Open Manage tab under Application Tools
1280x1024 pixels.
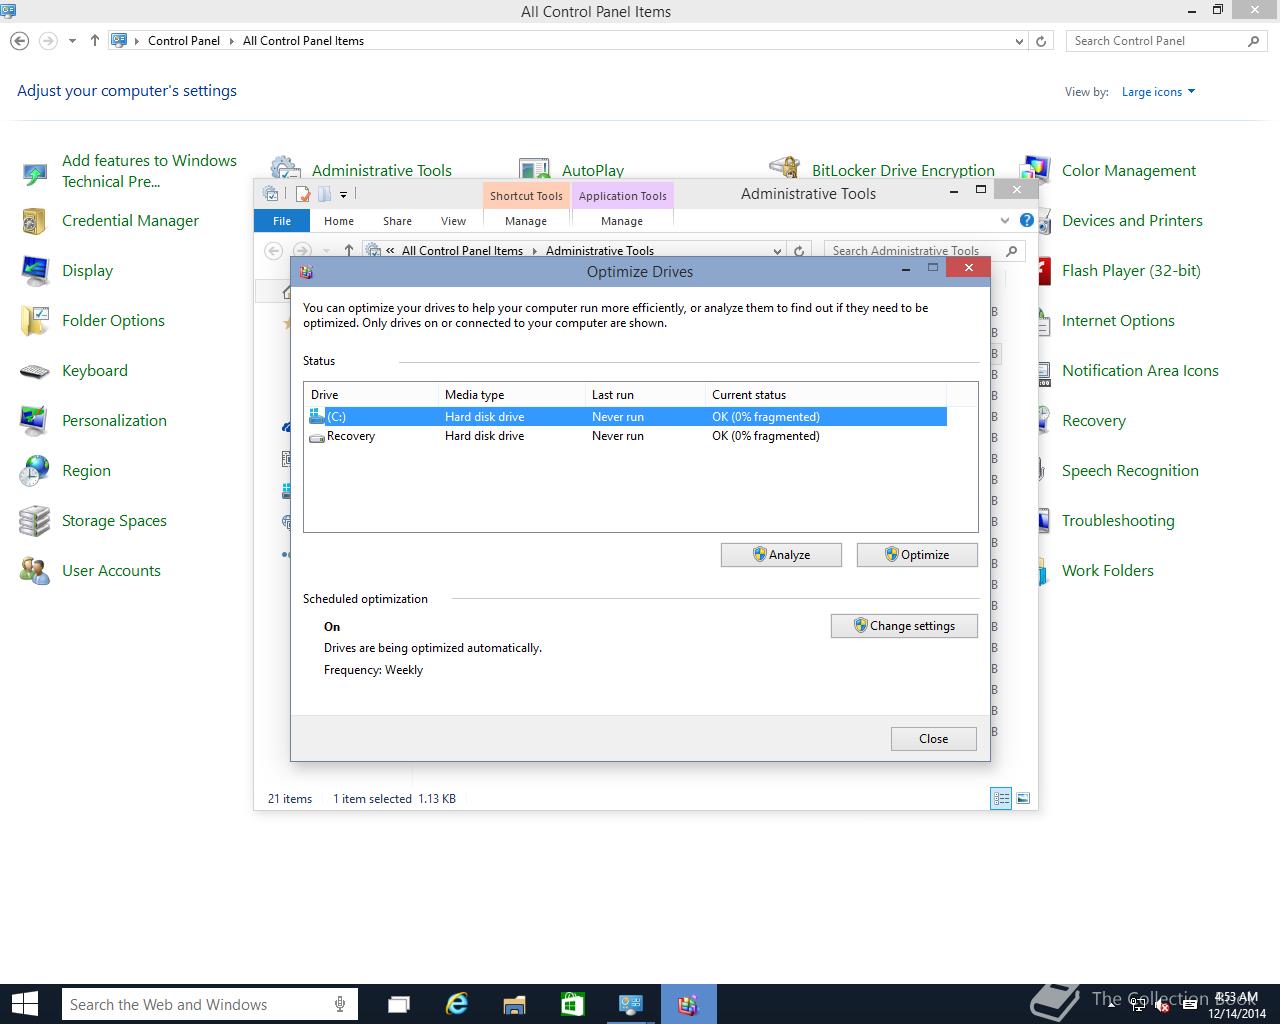[622, 221]
